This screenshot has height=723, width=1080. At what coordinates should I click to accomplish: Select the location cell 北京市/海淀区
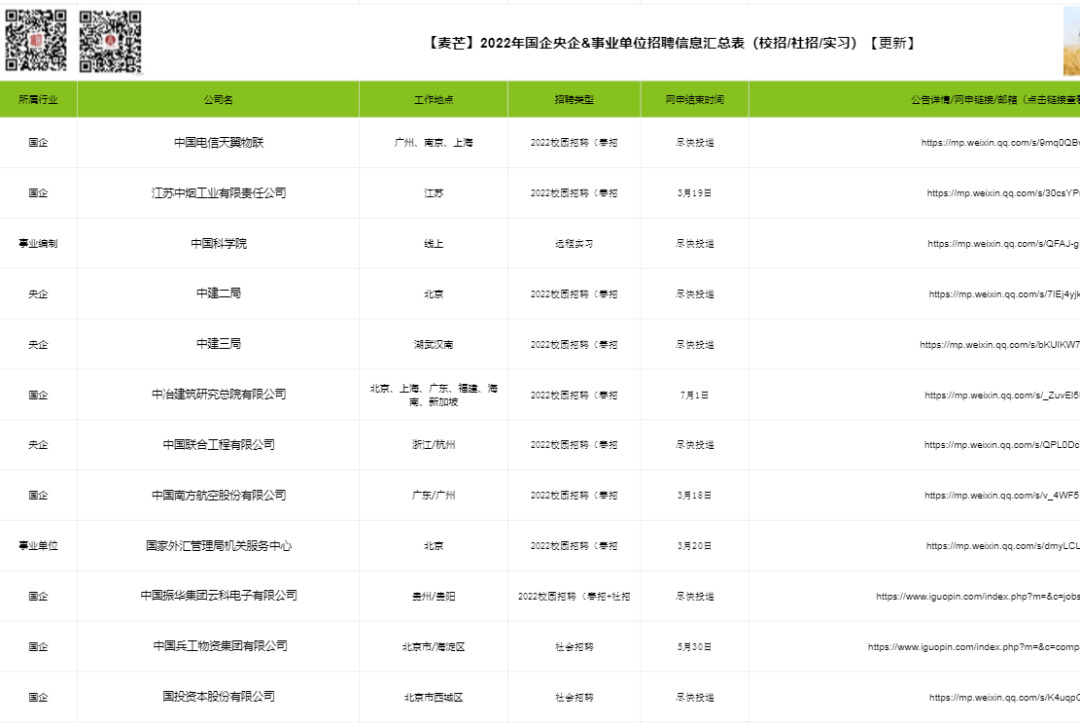point(433,646)
